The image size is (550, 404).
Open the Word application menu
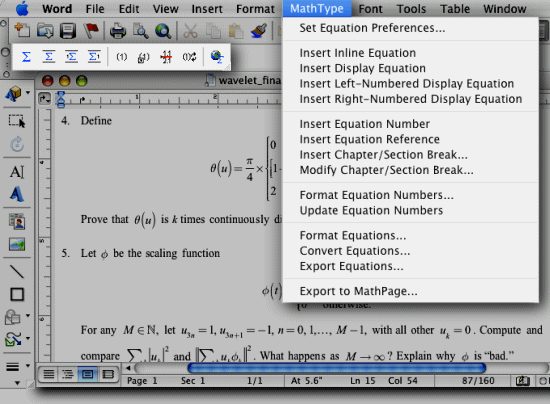57,8
